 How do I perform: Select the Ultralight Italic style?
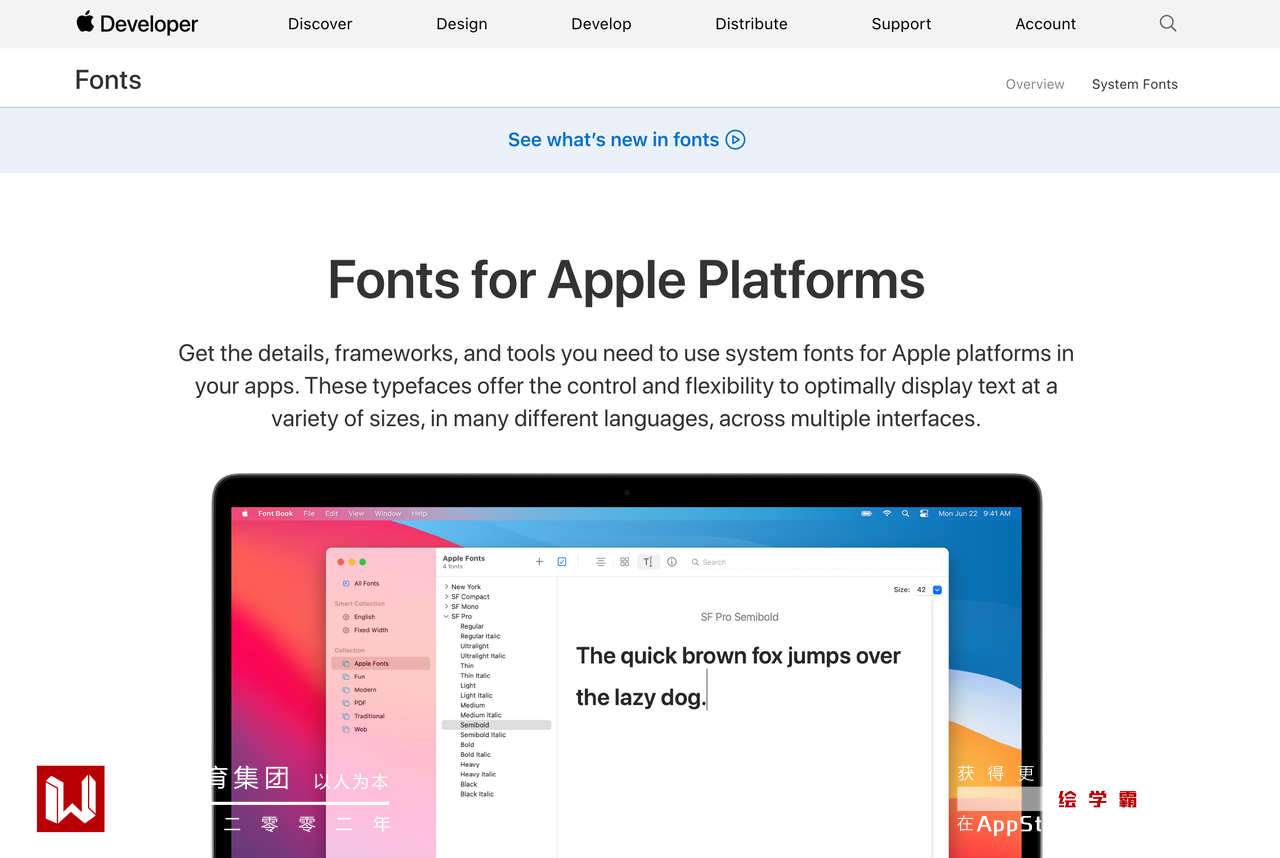483,656
